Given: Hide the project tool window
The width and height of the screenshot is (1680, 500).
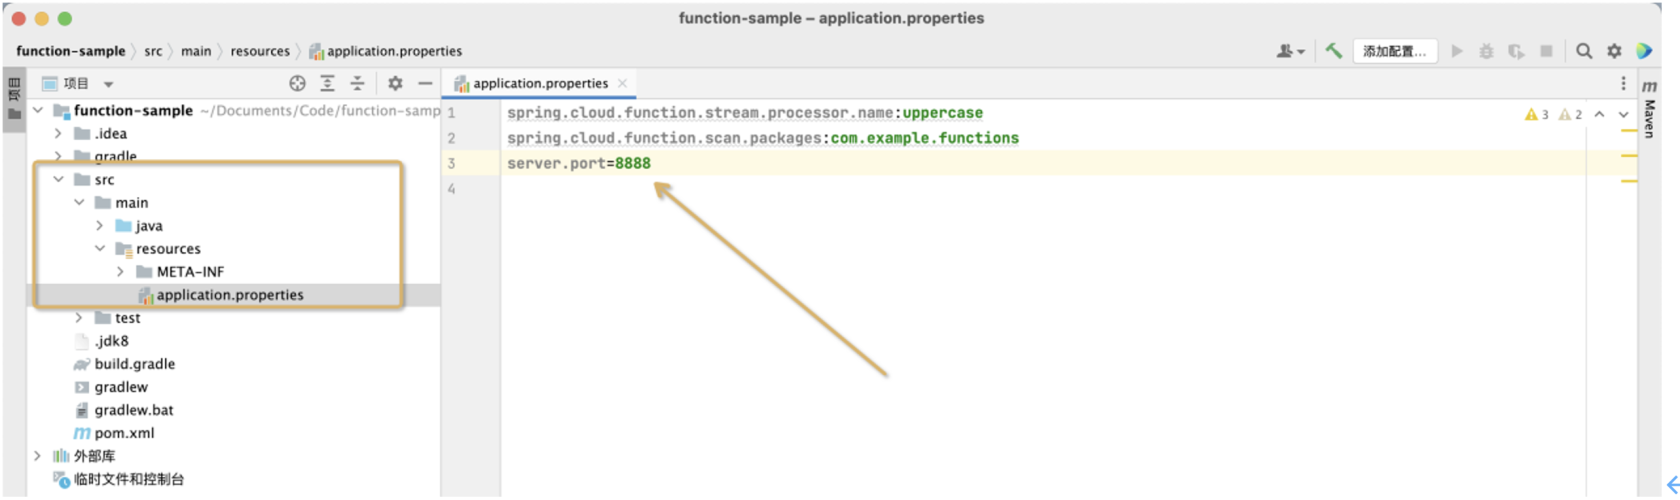Looking at the screenshot, I should pos(425,84).
